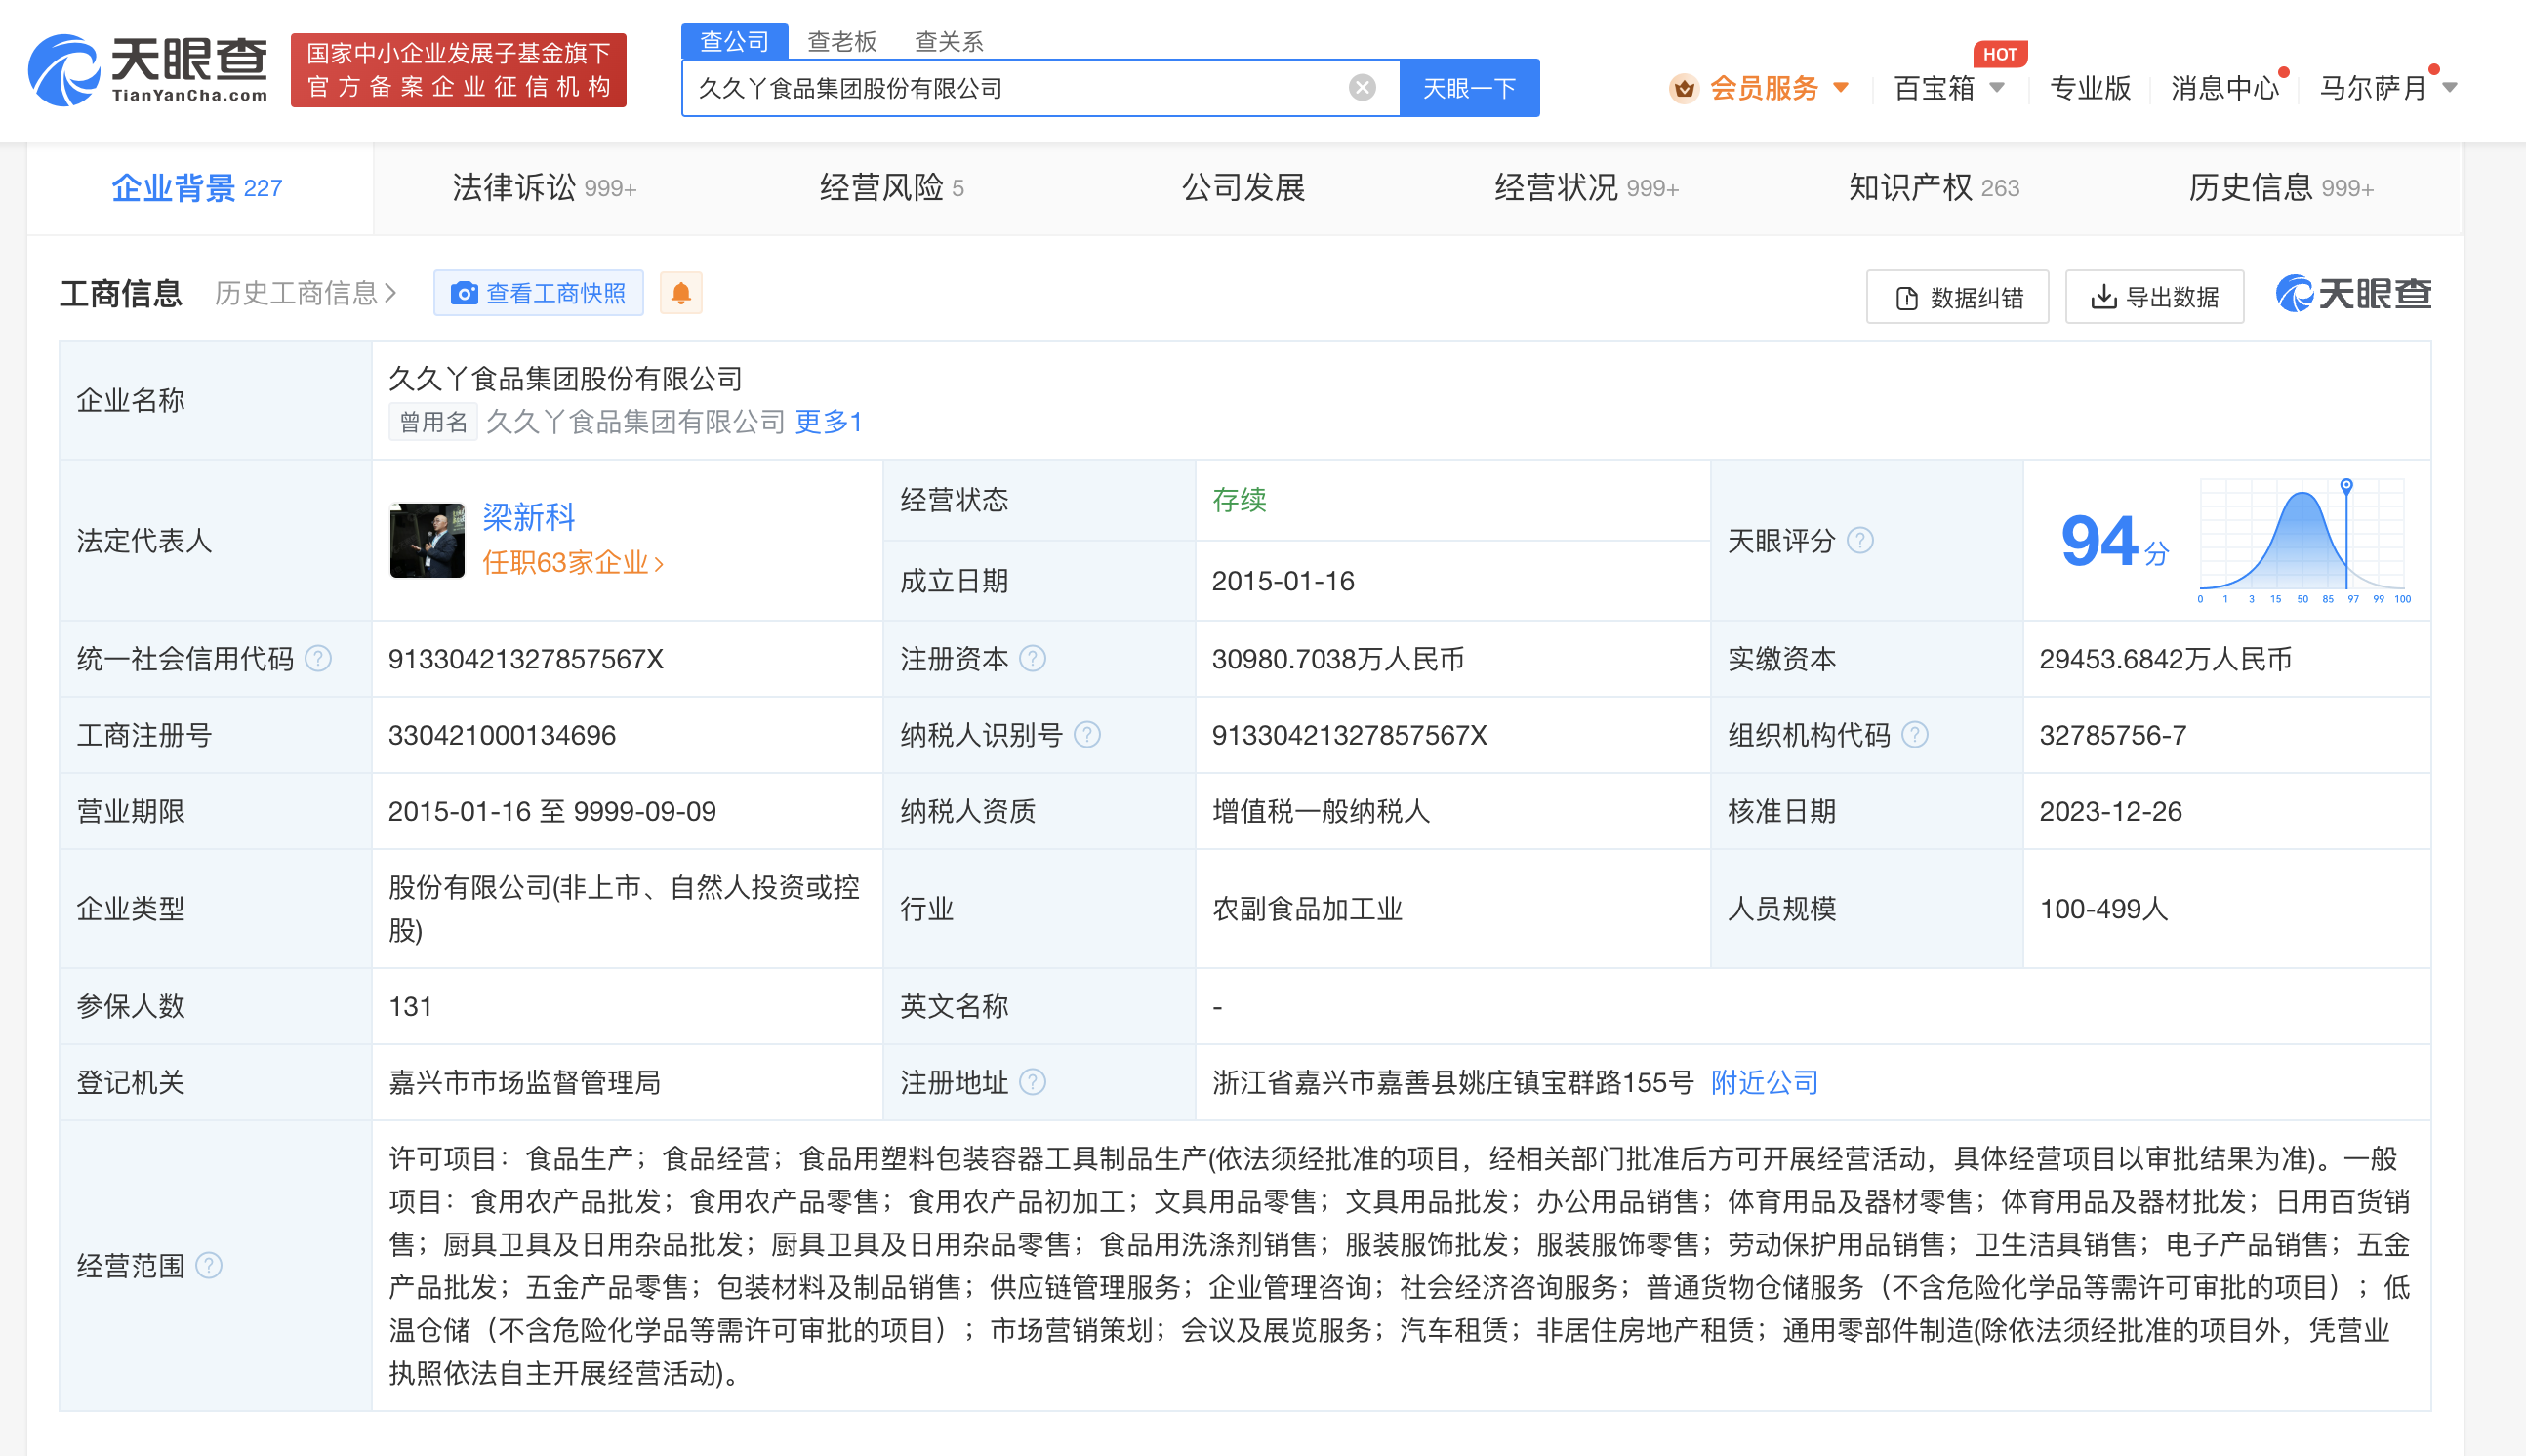Click help icon beside 统一社会信用代码
The height and width of the screenshot is (1456, 2526).
point(318,659)
